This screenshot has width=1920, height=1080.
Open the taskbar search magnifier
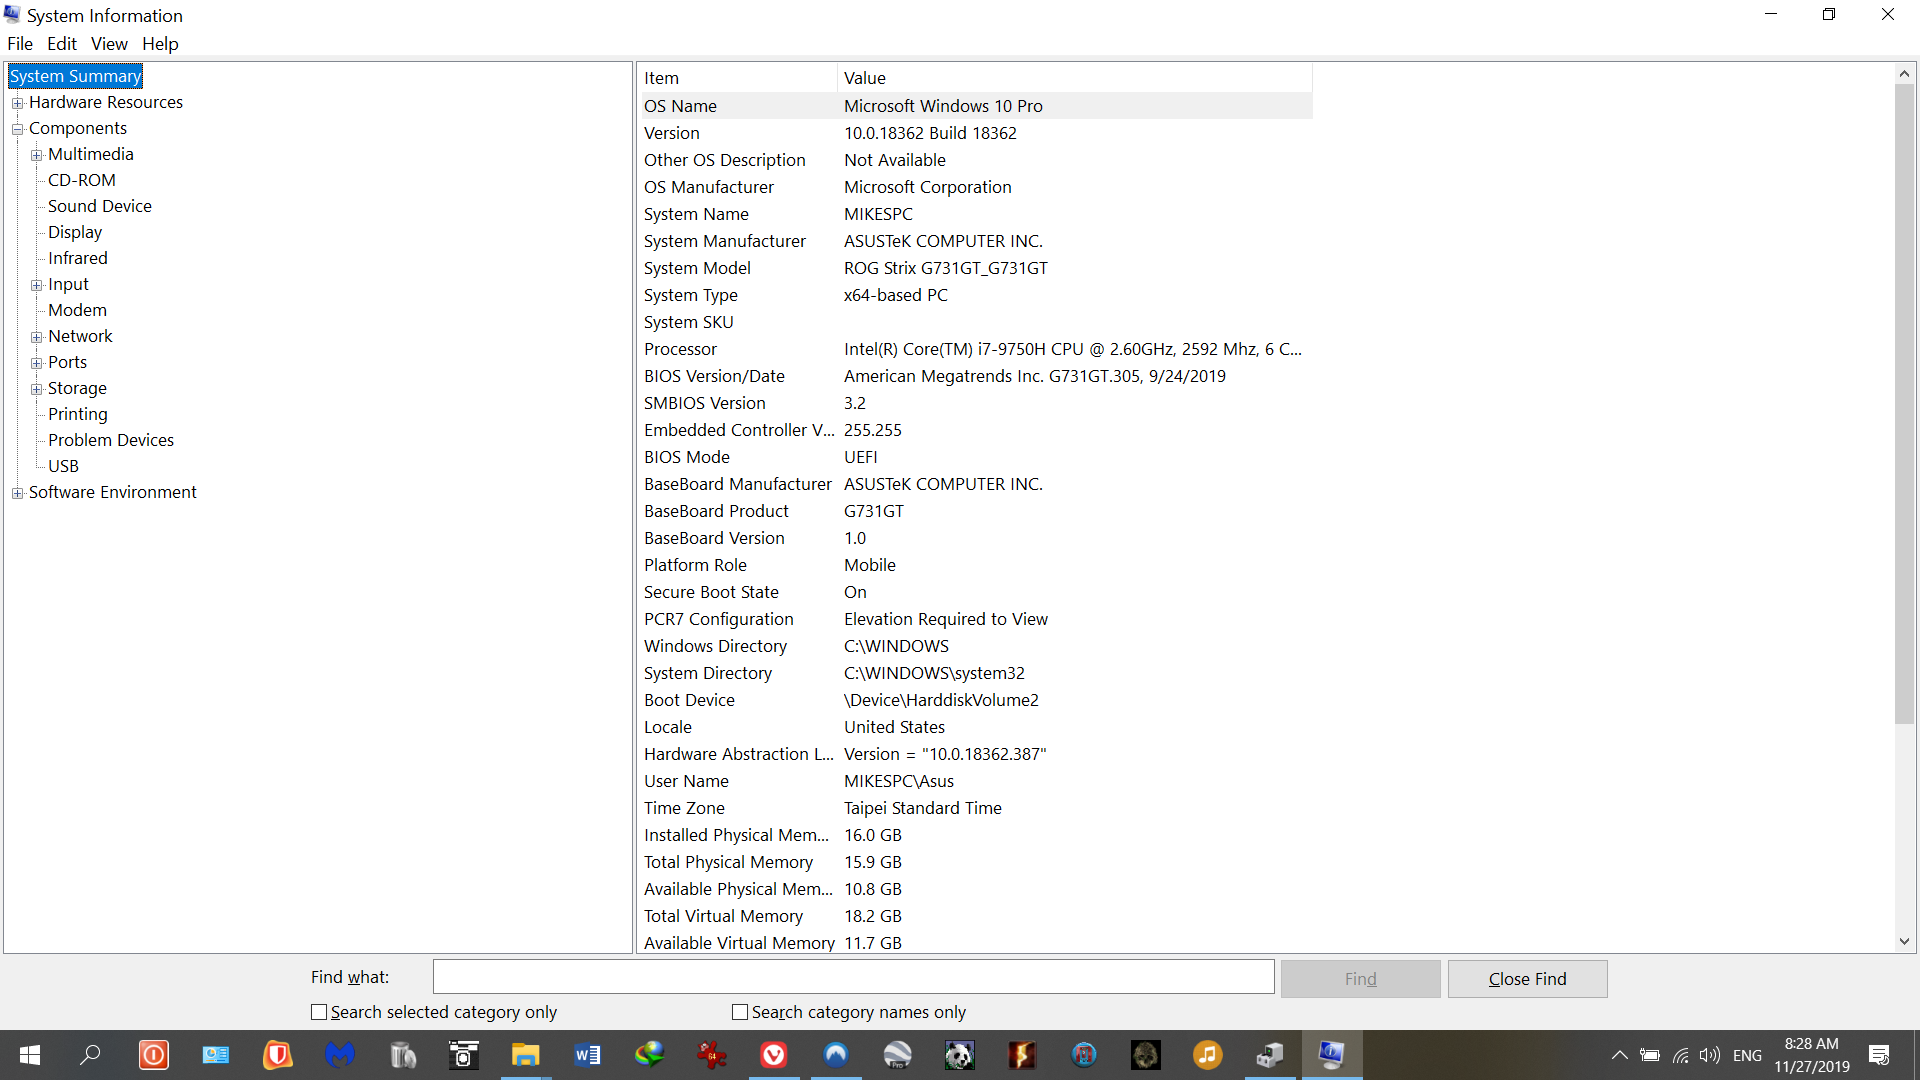click(91, 1055)
